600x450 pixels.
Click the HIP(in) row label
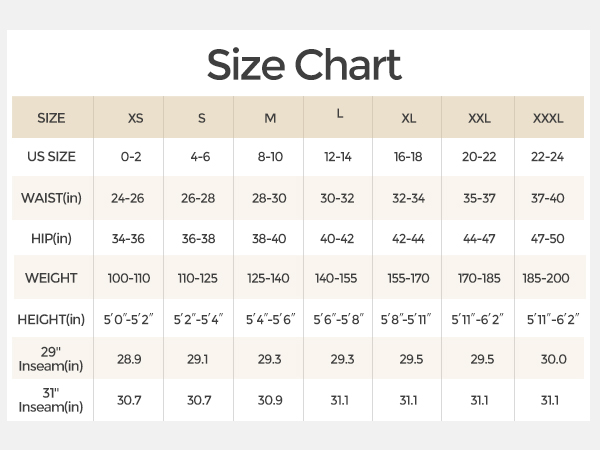(51, 238)
